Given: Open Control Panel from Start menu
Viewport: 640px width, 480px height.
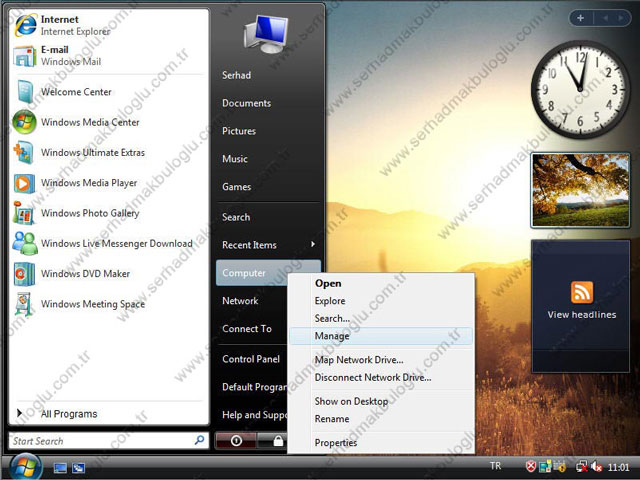Looking at the screenshot, I should 251,359.
